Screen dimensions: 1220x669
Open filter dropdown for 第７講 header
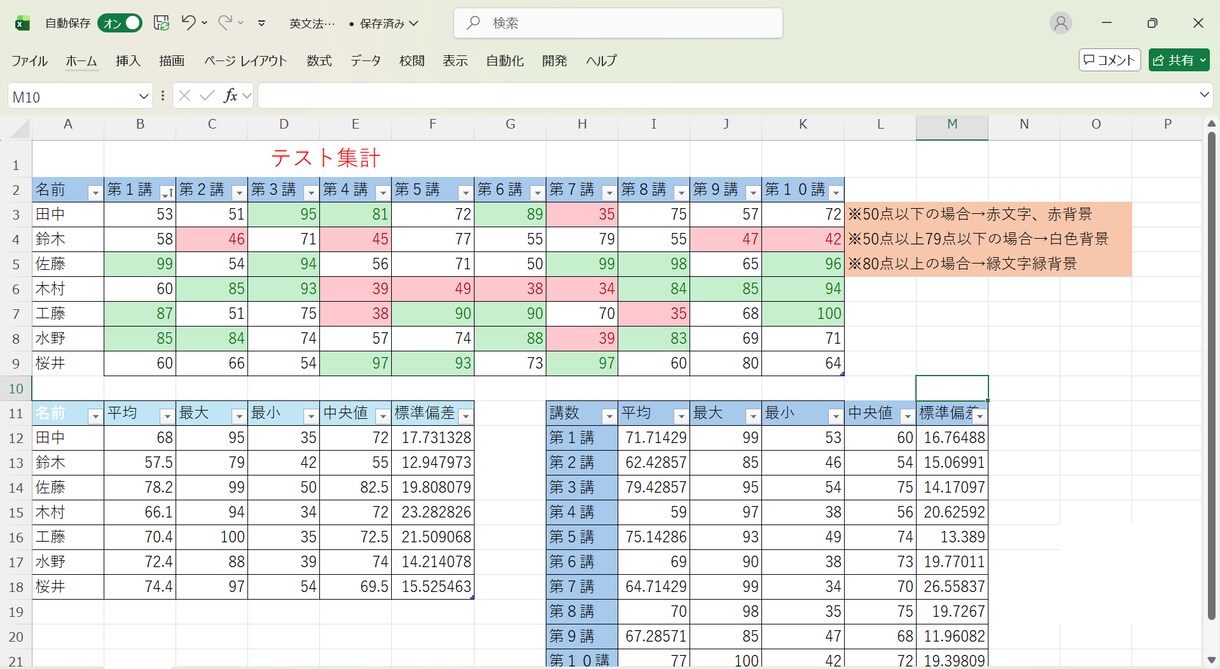pyautogui.click(x=609, y=192)
